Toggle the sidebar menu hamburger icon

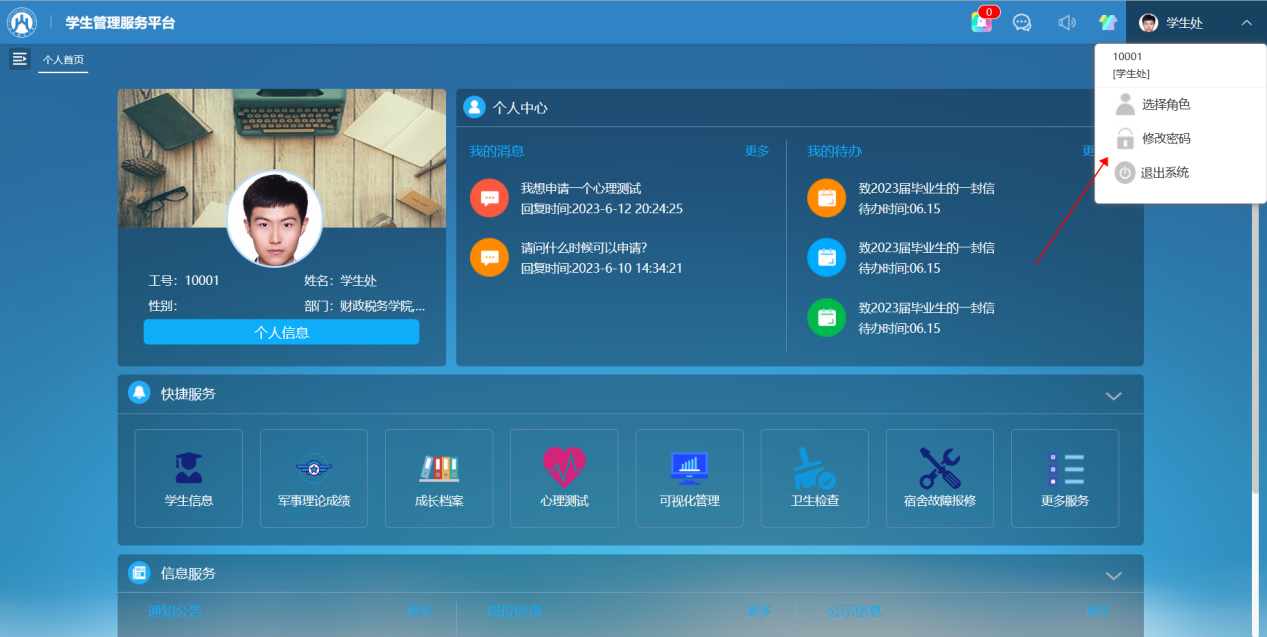[19, 59]
